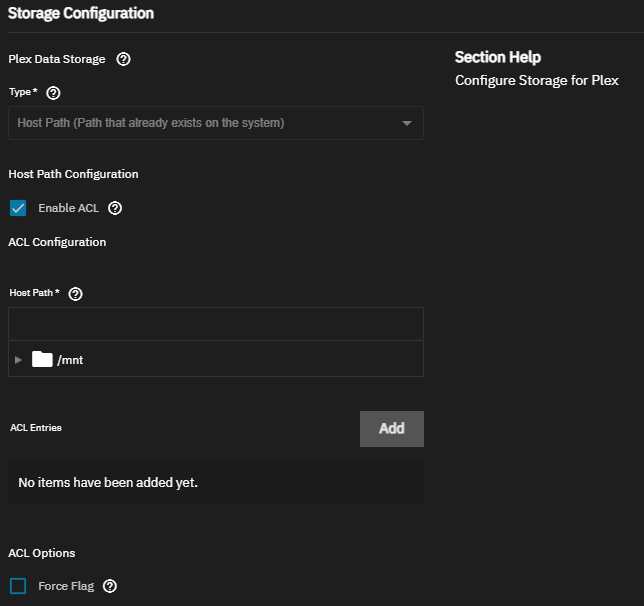This screenshot has width=644, height=606.
Task: Click the Force Flag label text
Action: tap(66, 586)
